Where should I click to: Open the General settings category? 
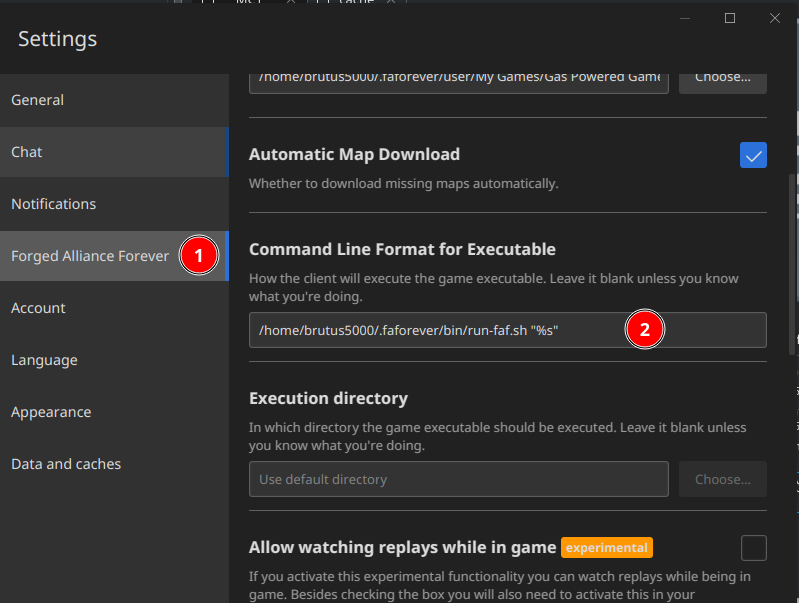point(114,100)
